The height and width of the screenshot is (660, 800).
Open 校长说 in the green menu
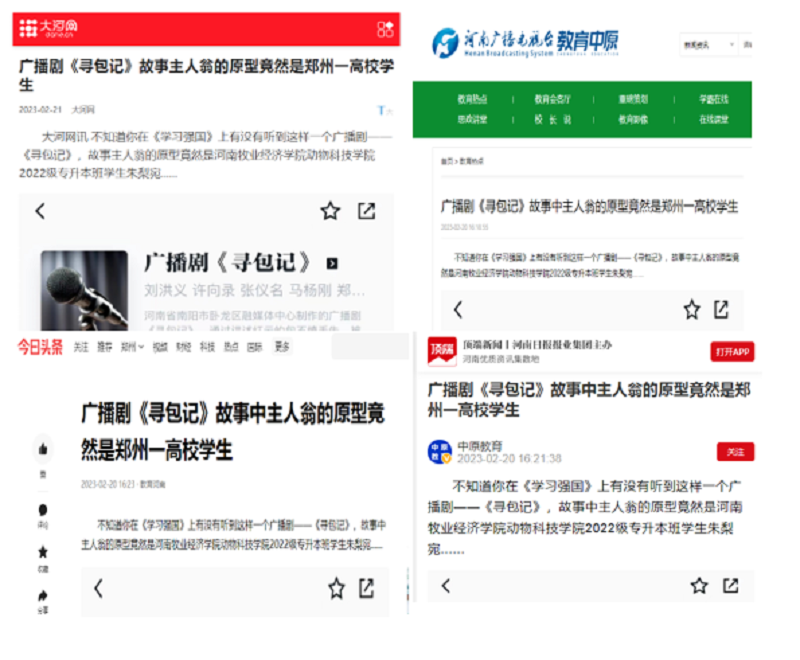553,119
